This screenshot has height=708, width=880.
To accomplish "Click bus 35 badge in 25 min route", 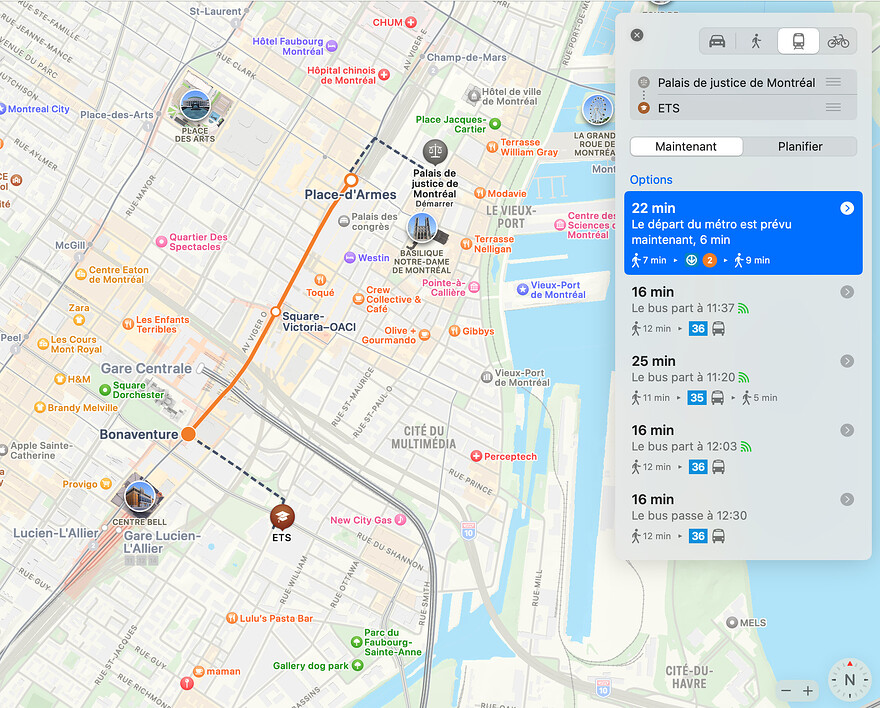I will coord(696,398).
